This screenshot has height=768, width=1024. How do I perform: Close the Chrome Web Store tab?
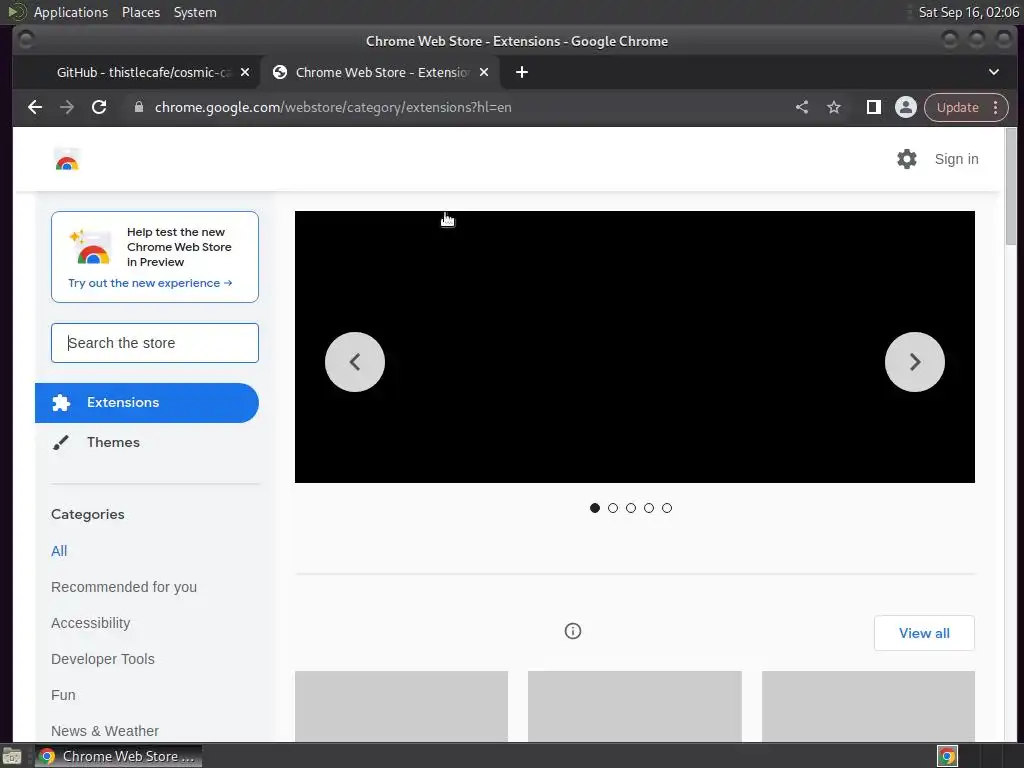coord(484,72)
